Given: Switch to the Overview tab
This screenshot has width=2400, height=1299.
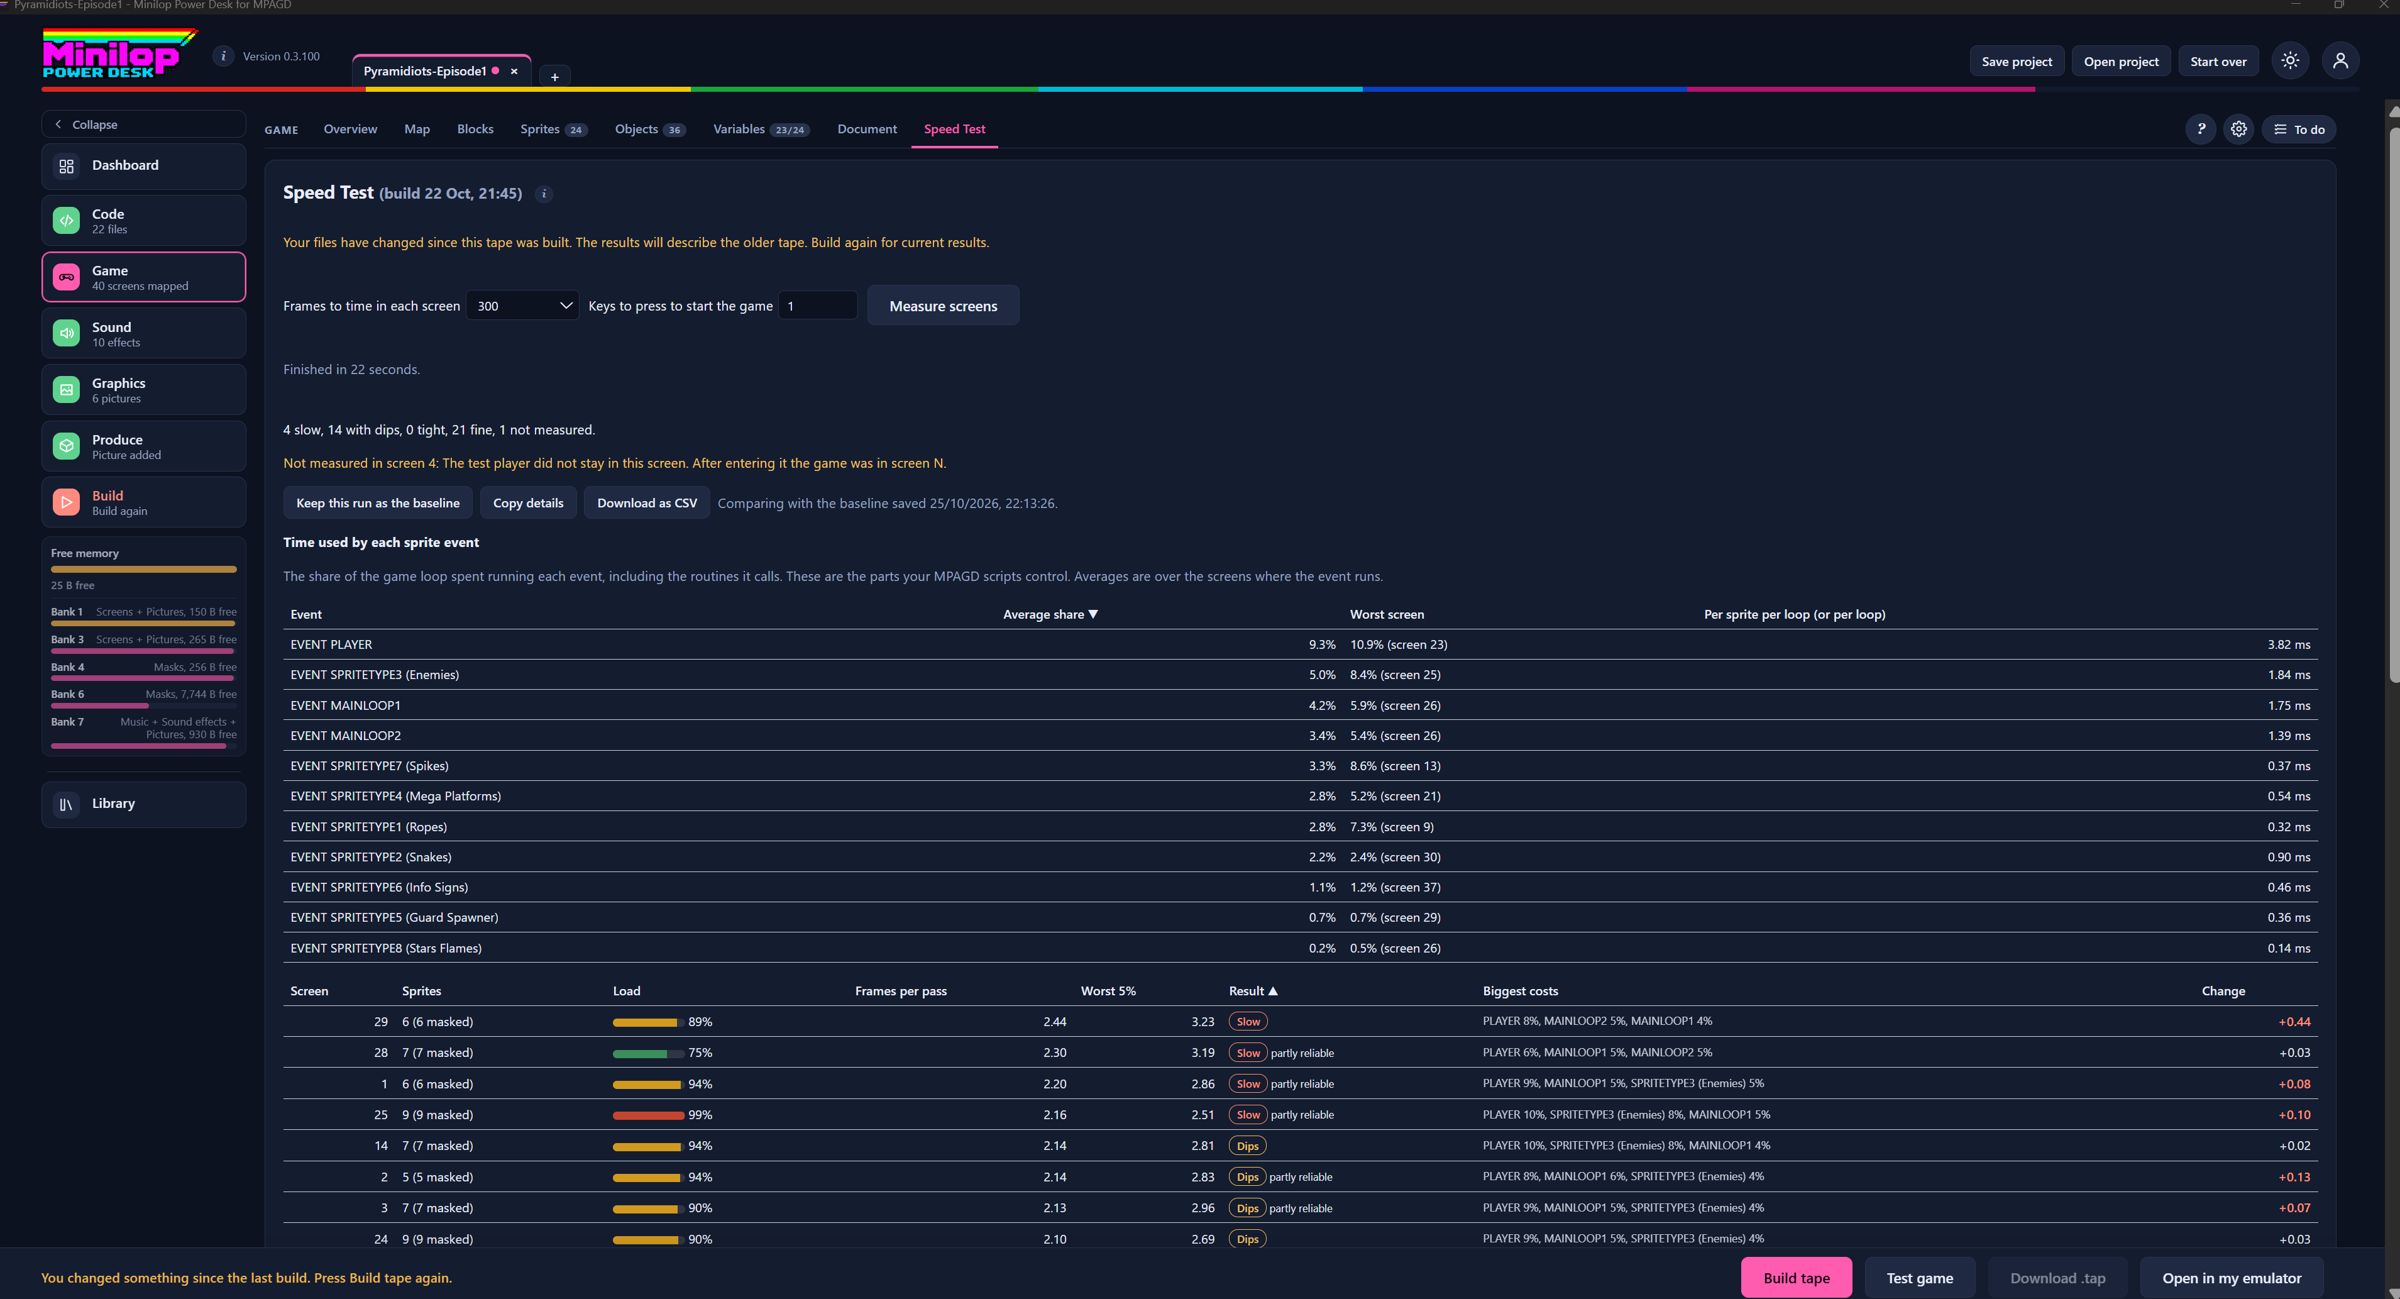Looking at the screenshot, I should coord(350,129).
